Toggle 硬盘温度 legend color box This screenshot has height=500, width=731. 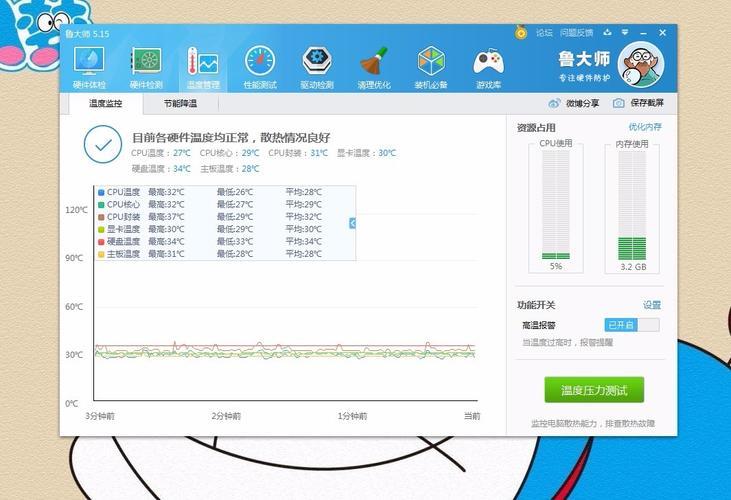click(x=101, y=242)
